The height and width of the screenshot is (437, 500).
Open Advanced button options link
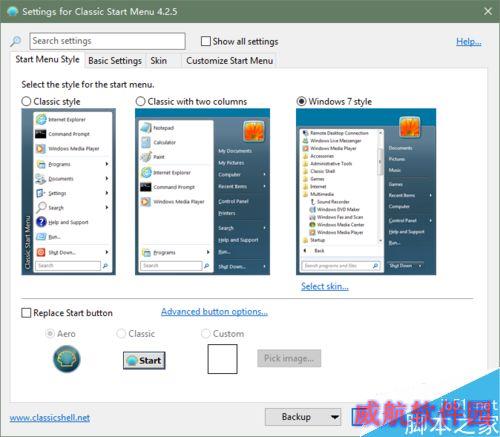pyautogui.click(x=214, y=312)
